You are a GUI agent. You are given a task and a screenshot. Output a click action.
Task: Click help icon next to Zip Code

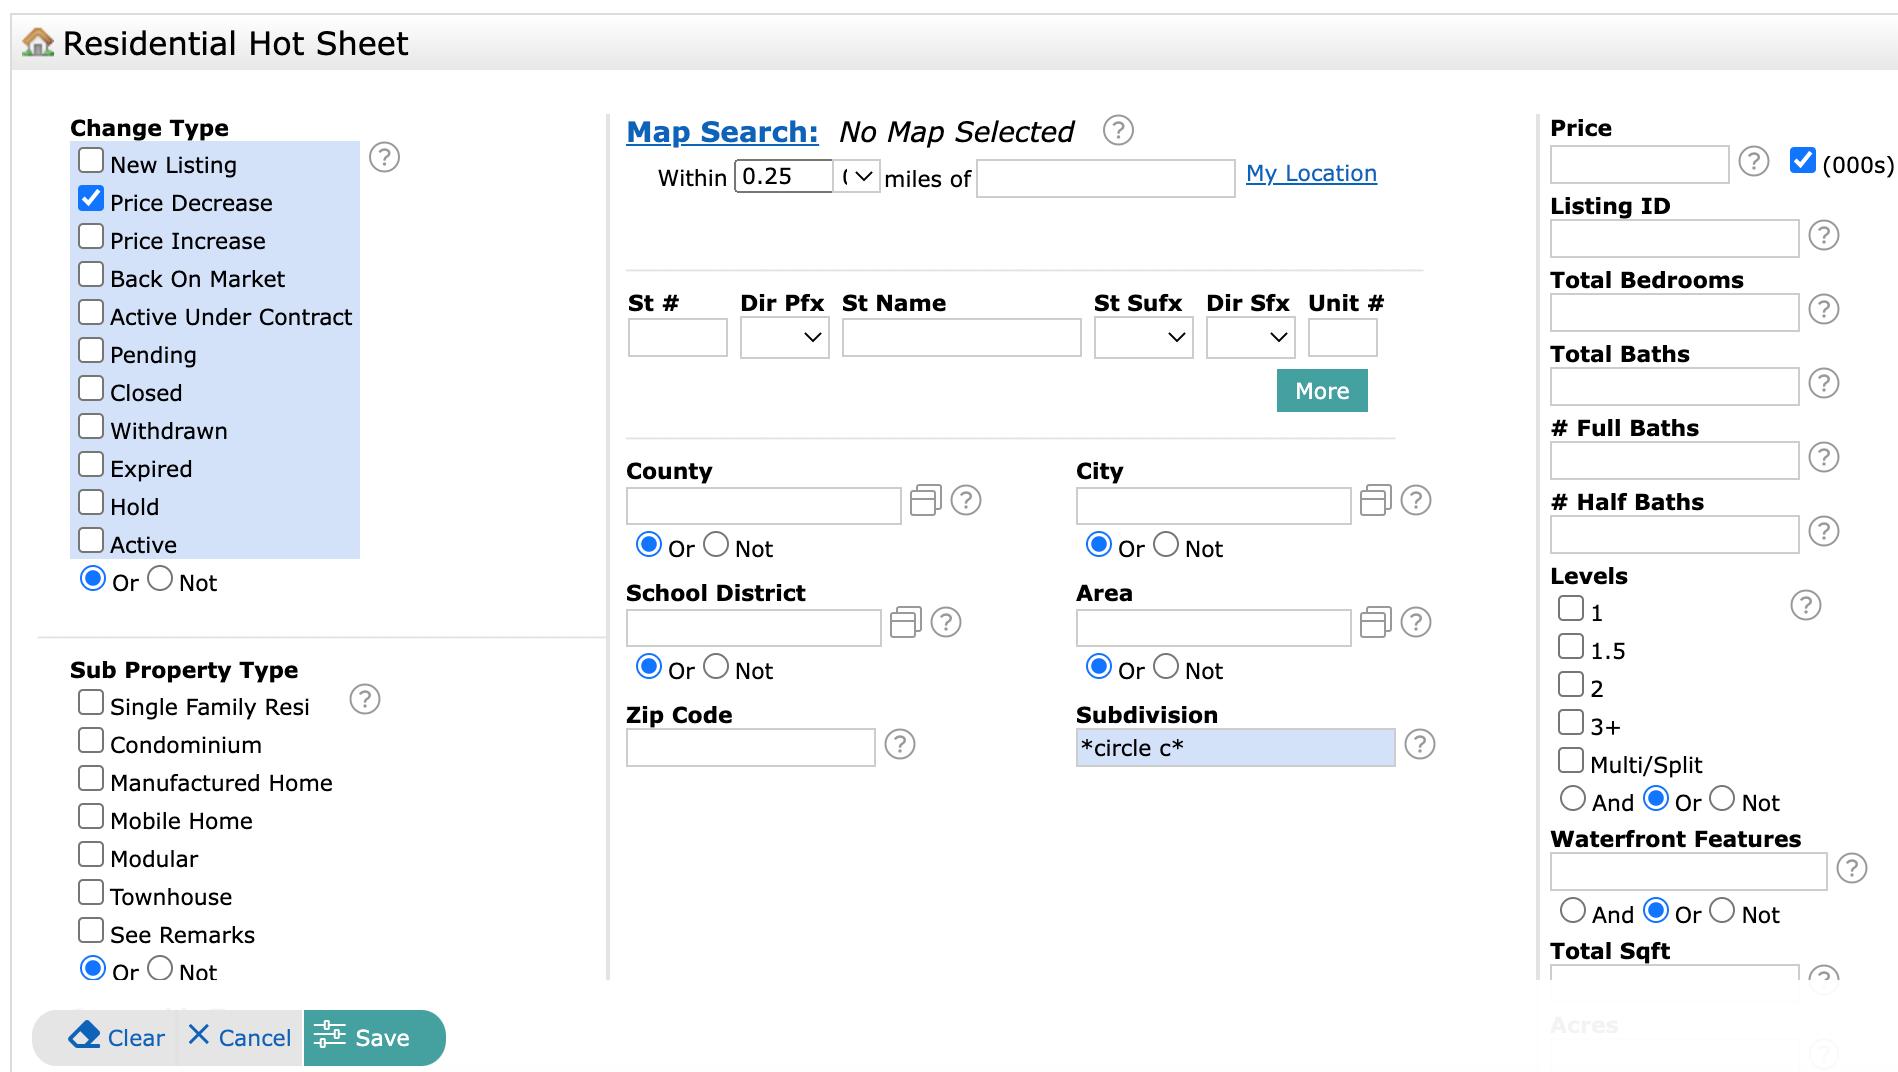click(x=899, y=744)
